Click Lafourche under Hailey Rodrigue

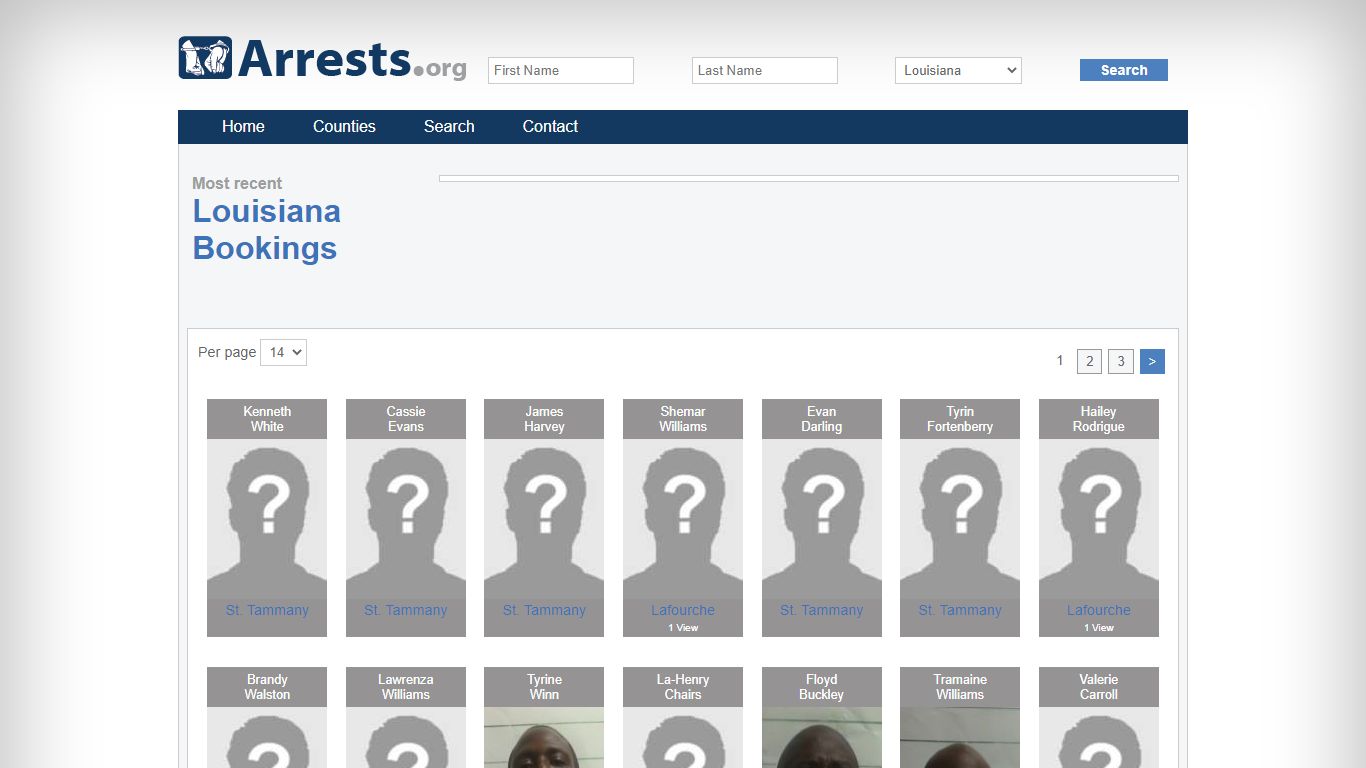1099,610
